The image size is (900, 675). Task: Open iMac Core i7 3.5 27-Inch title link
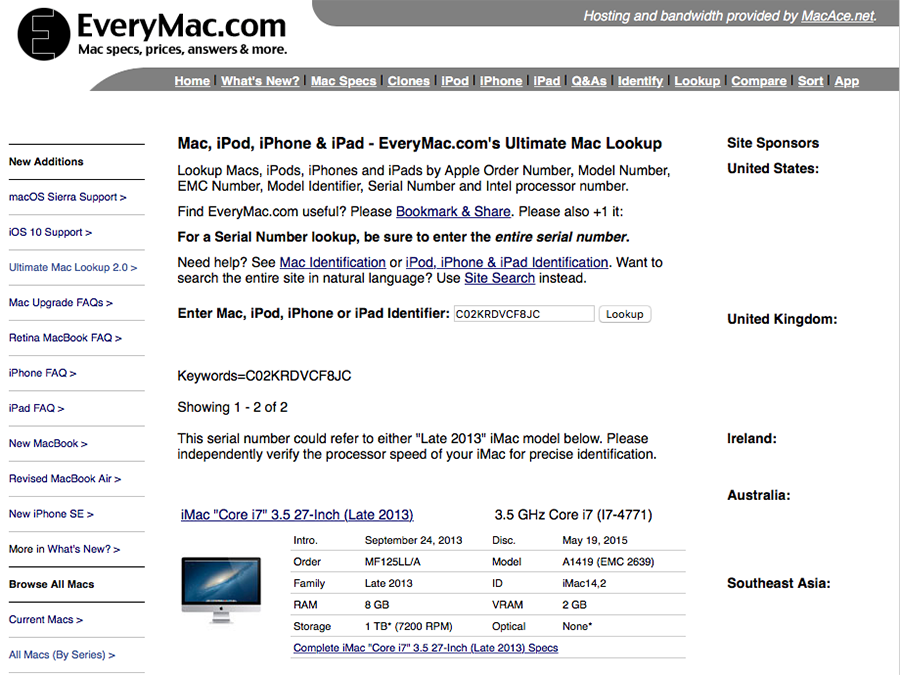pyautogui.click(x=297, y=515)
